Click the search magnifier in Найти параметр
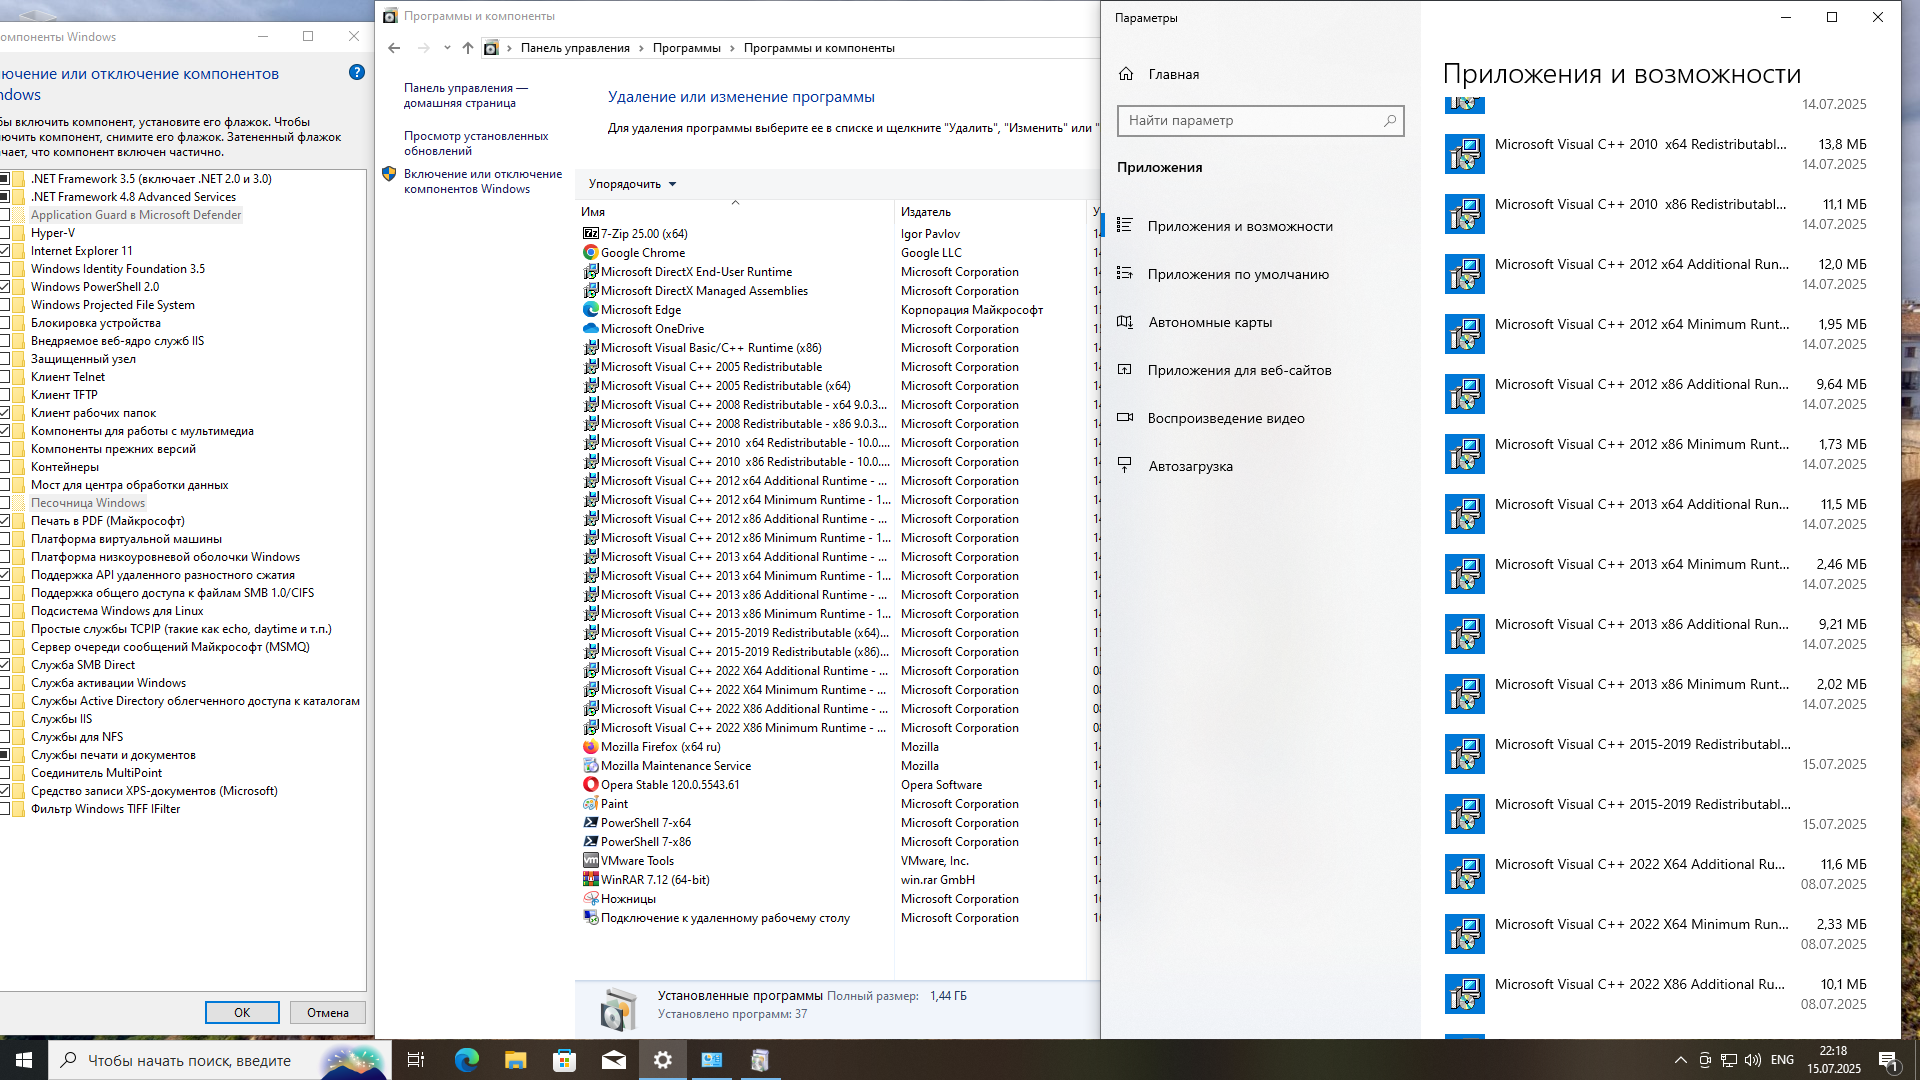 coord(1389,121)
